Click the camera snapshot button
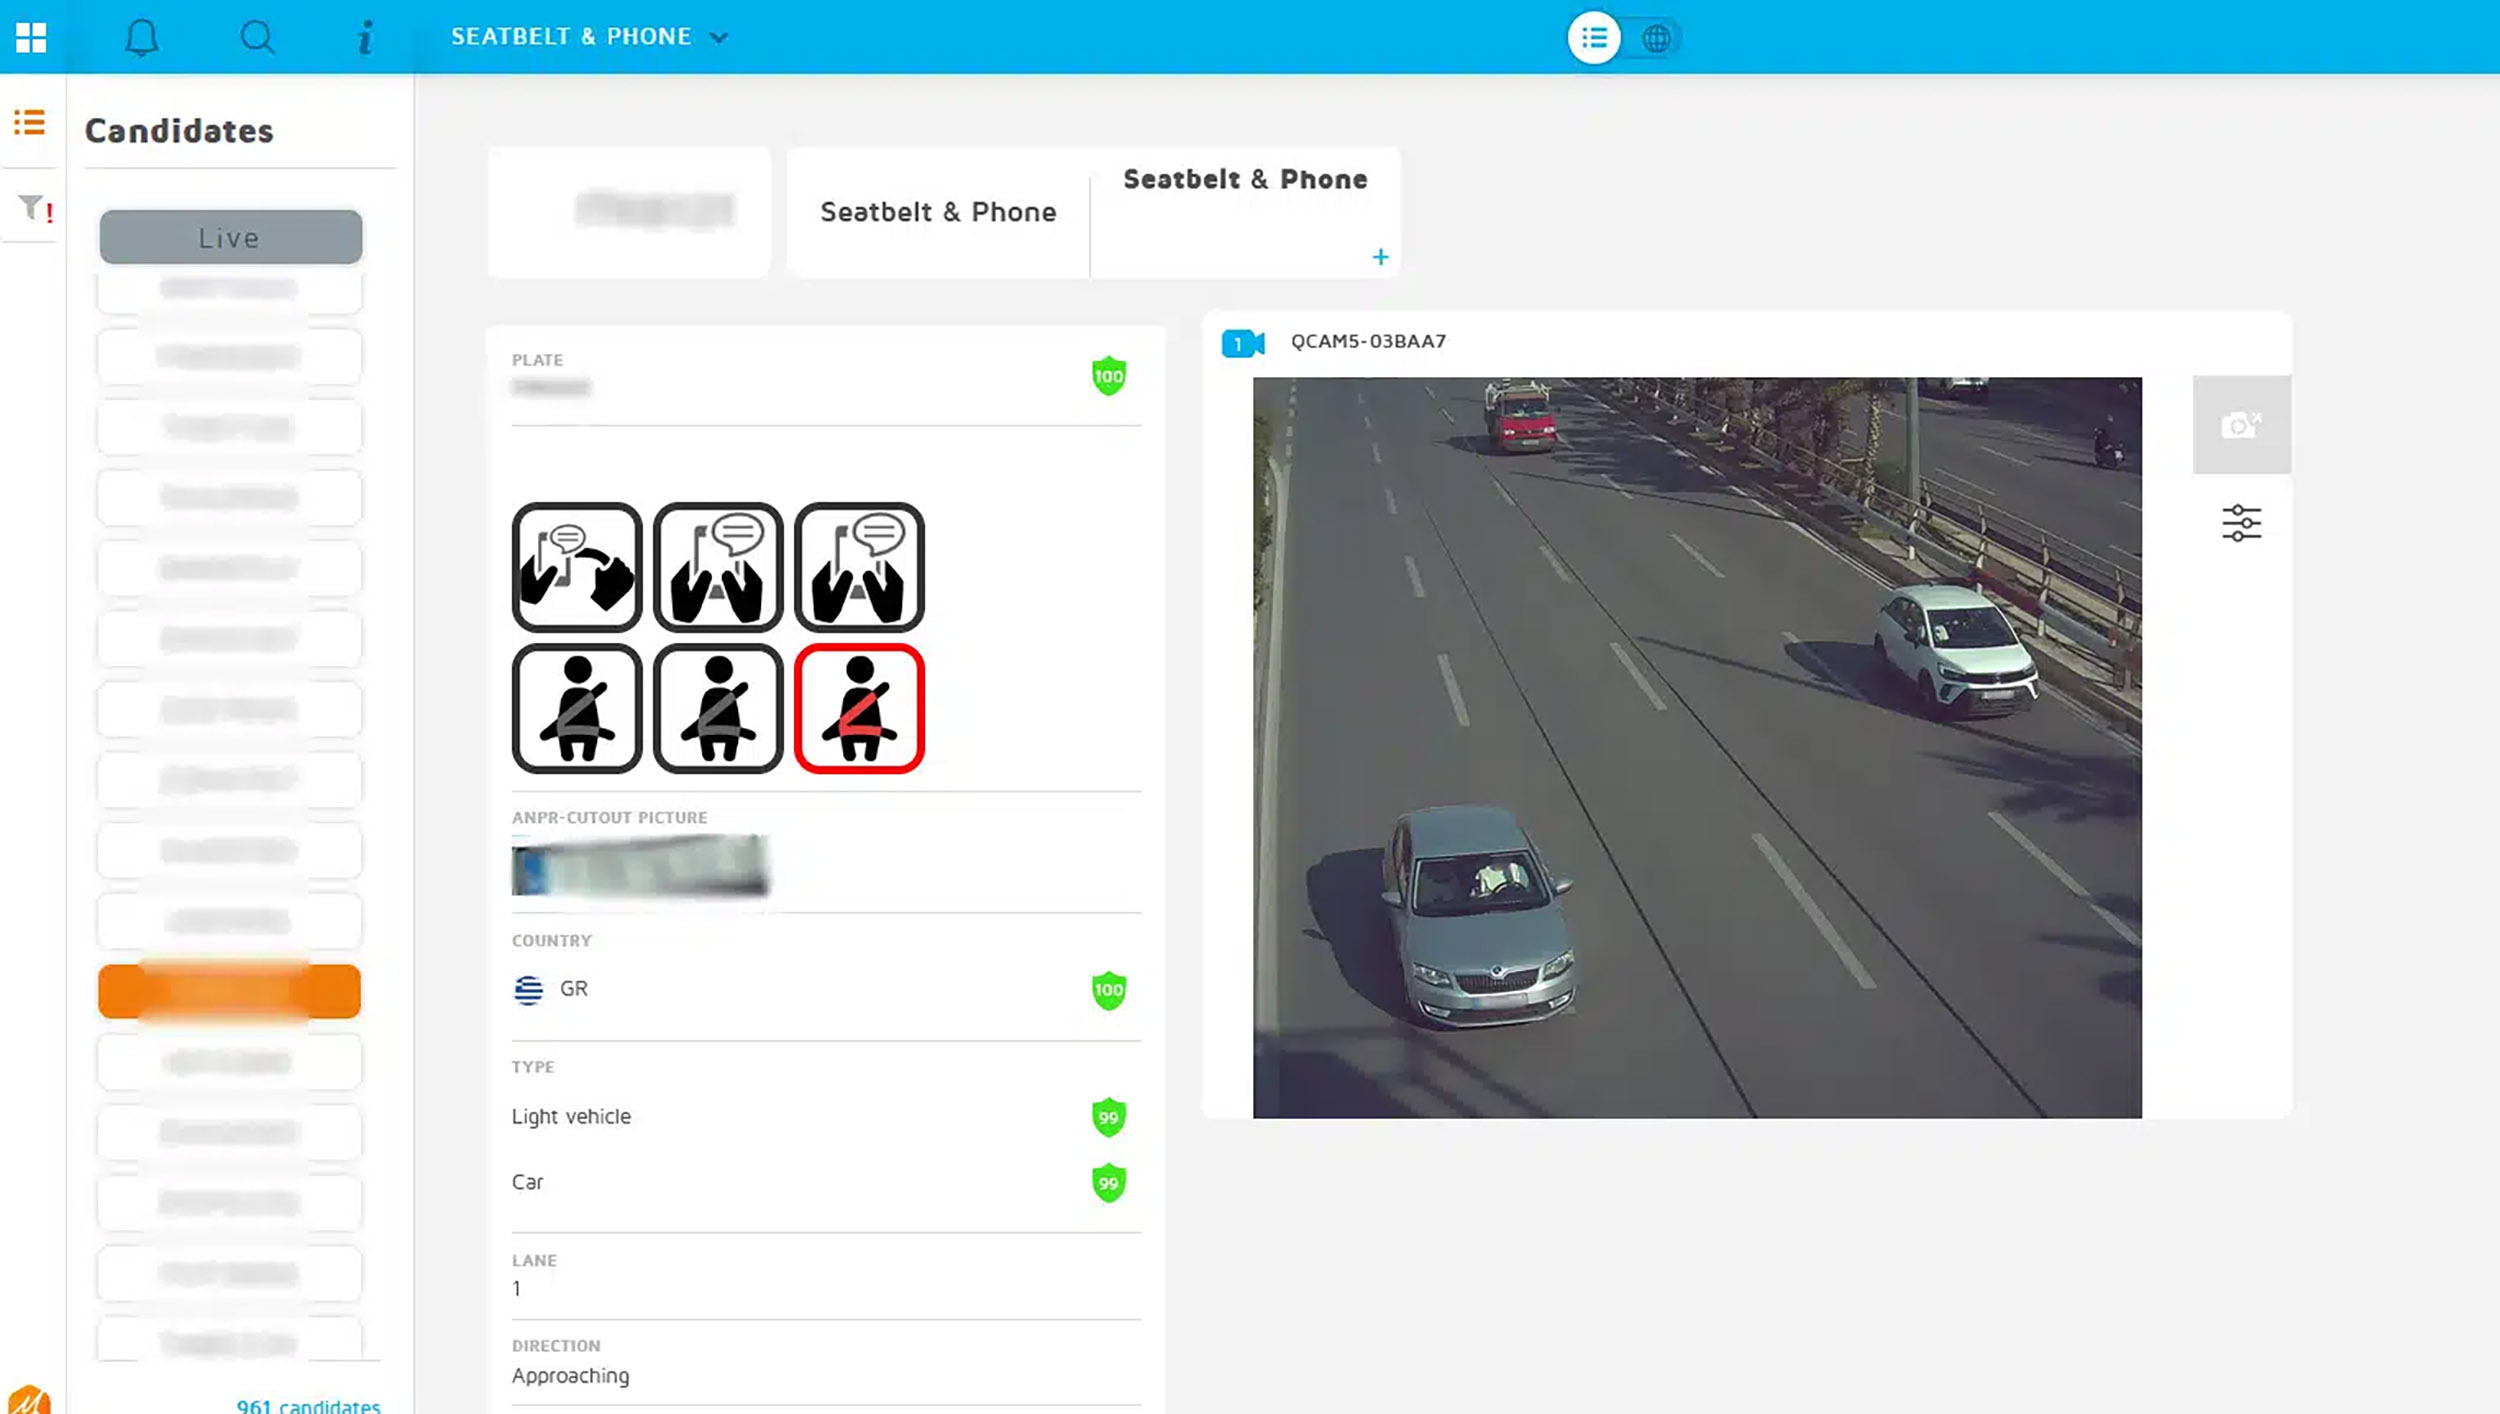This screenshot has height=1414, width=2500. (x=2241, y=425)
